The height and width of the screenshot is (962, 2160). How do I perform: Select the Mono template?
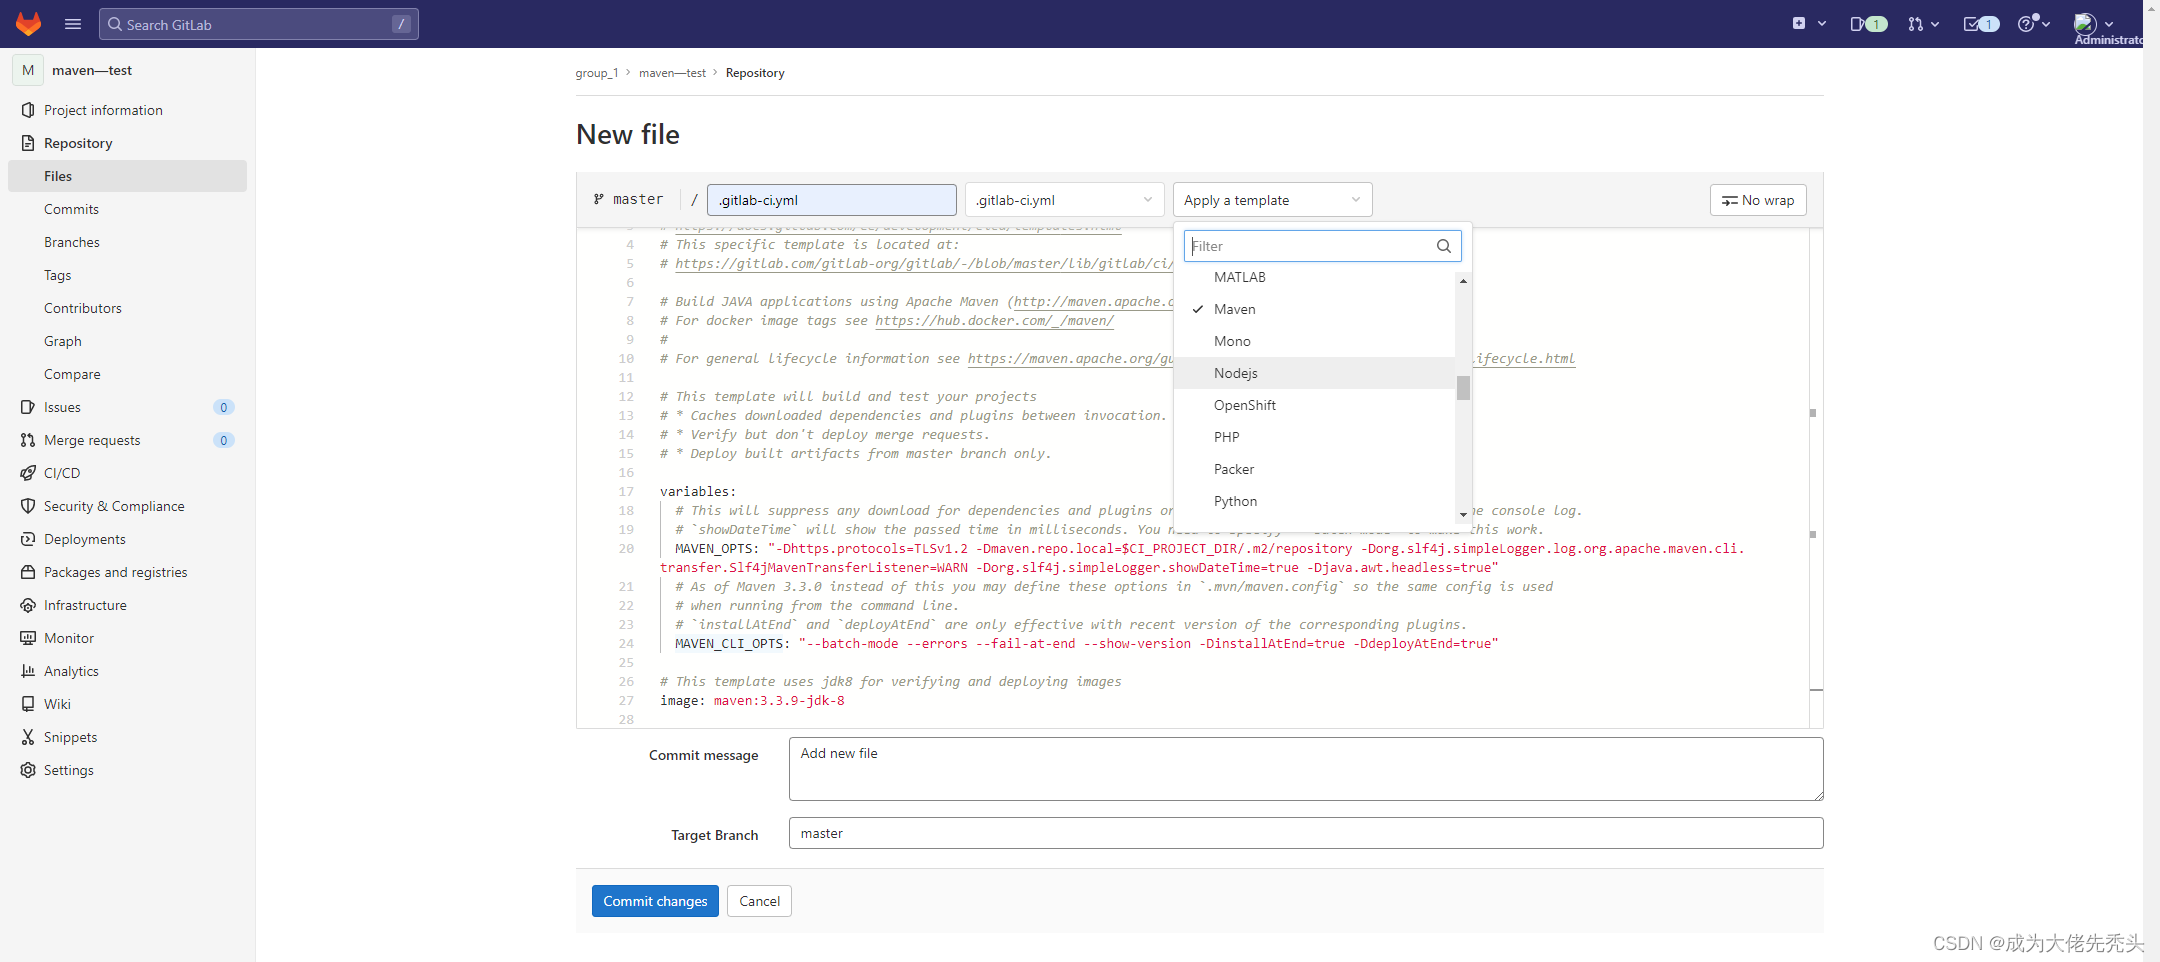click(1314, 341)
